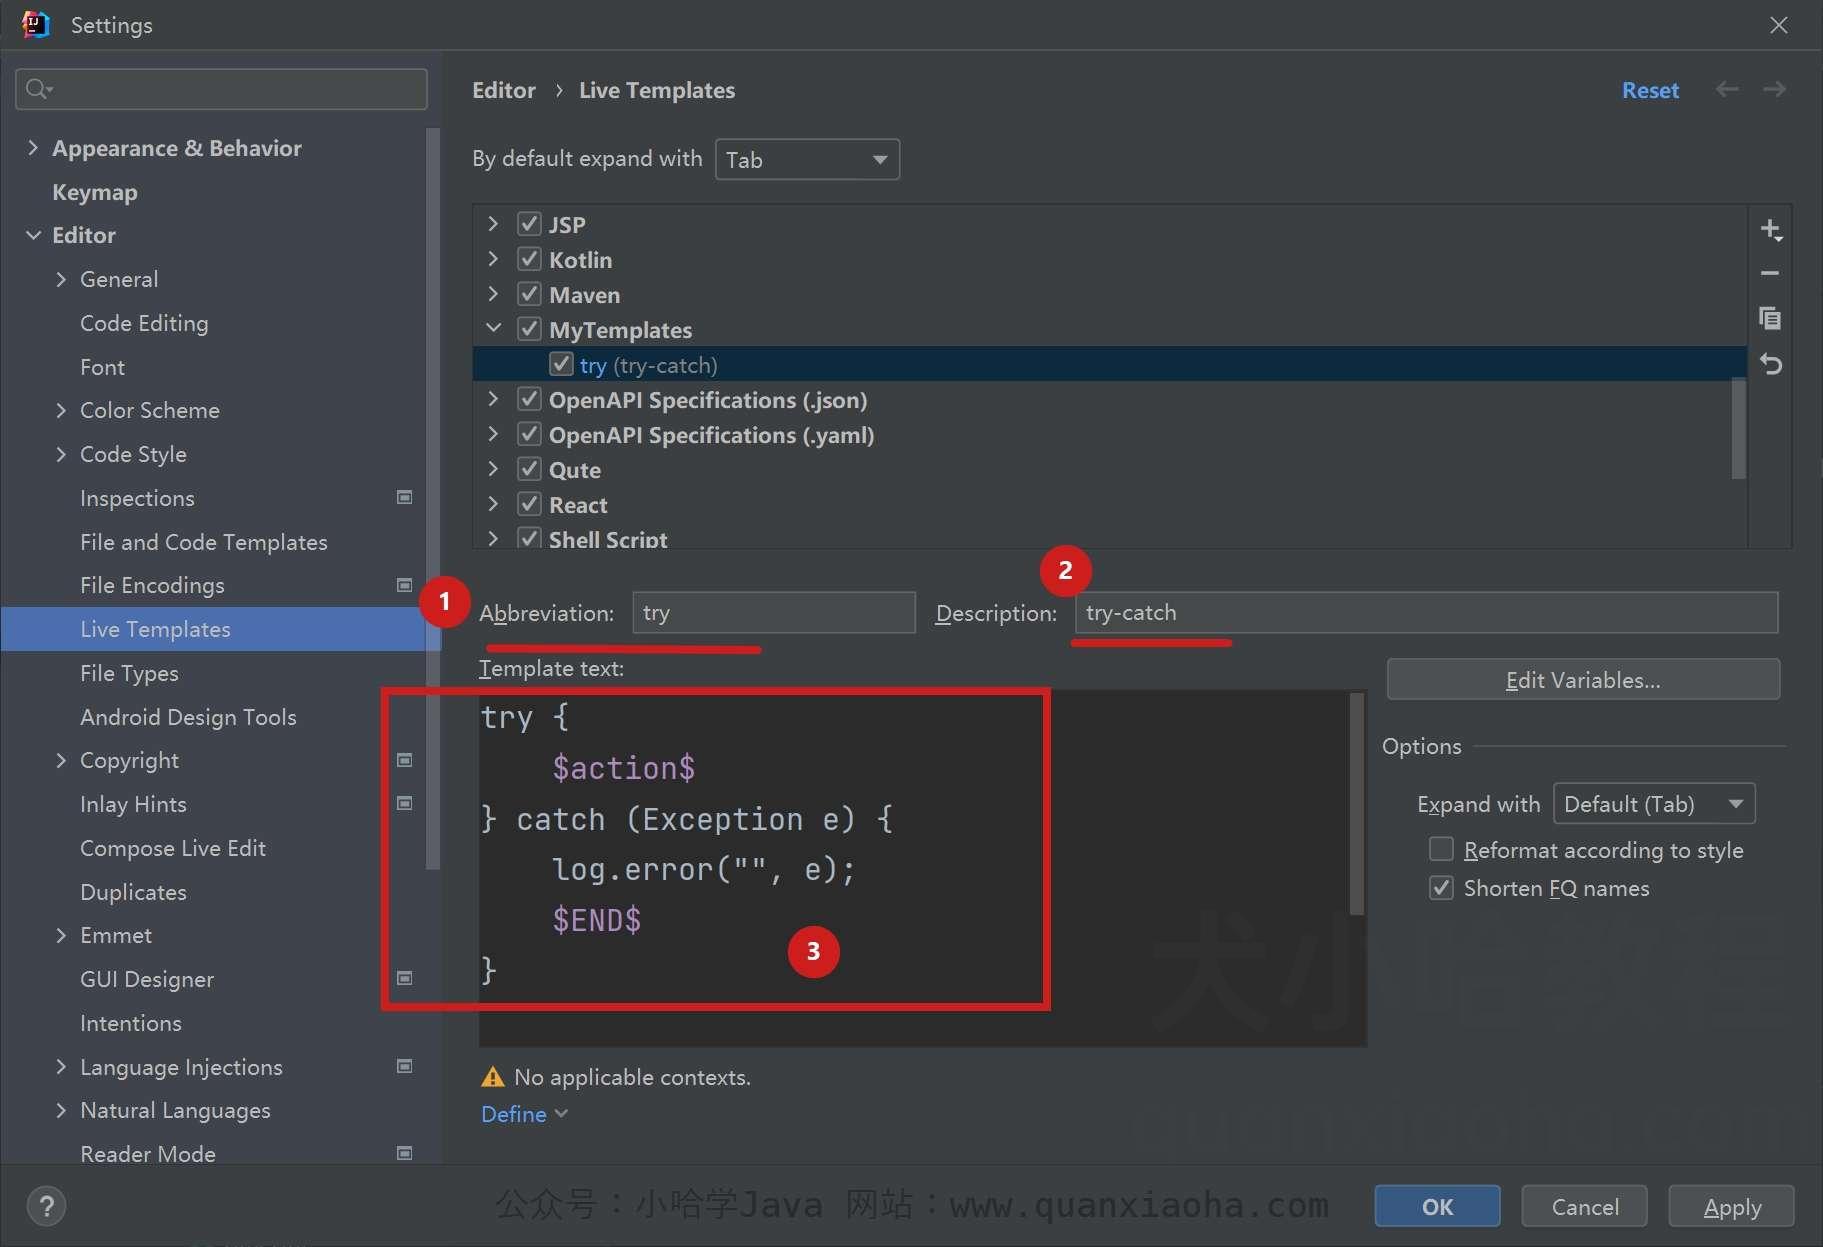
Task: Open help with the question mark icon
Action: click(46, 1205)
